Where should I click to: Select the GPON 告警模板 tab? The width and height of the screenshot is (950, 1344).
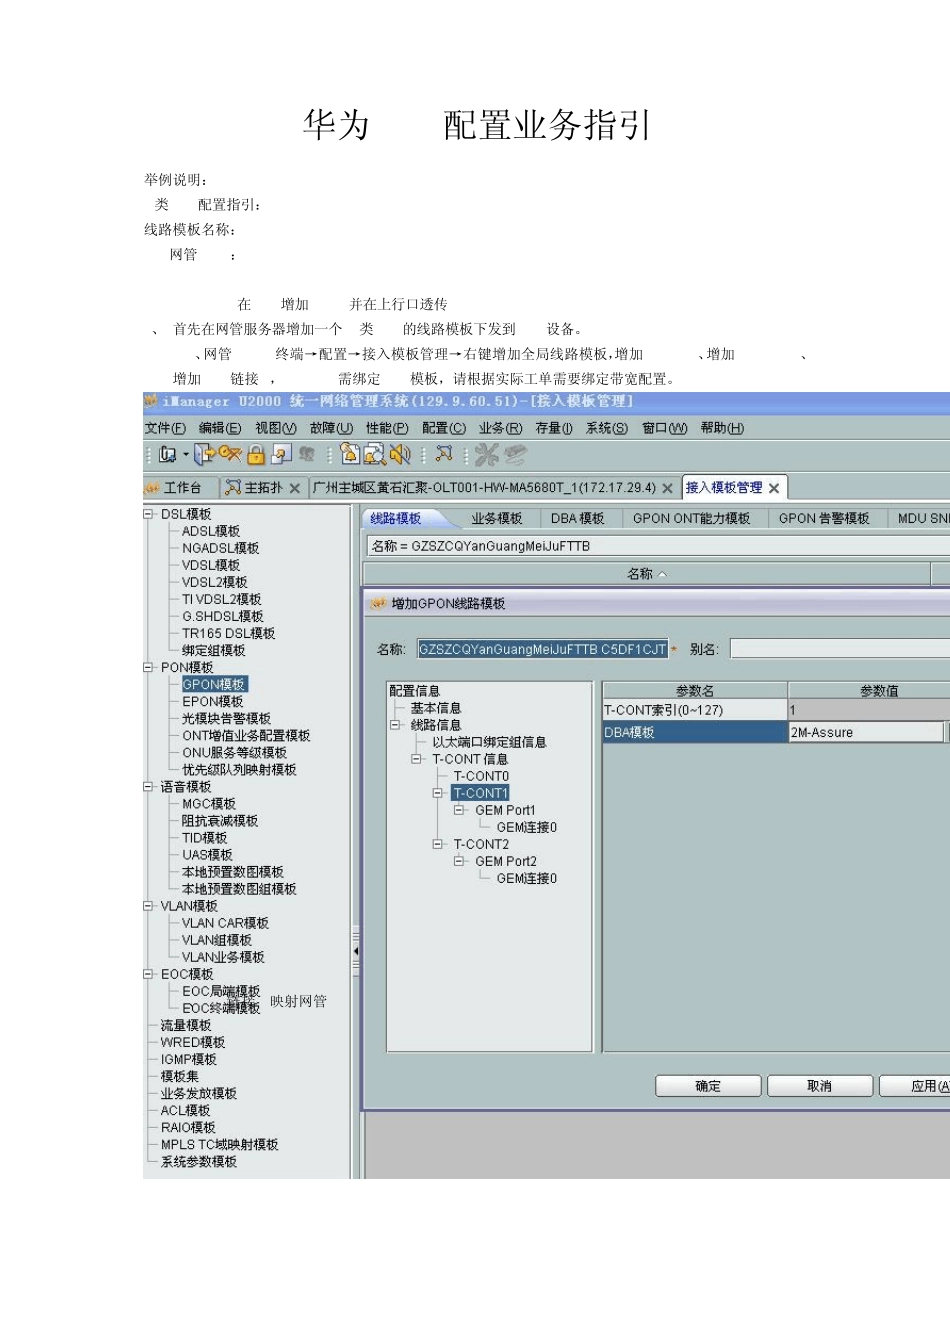(x=824, y=519)
